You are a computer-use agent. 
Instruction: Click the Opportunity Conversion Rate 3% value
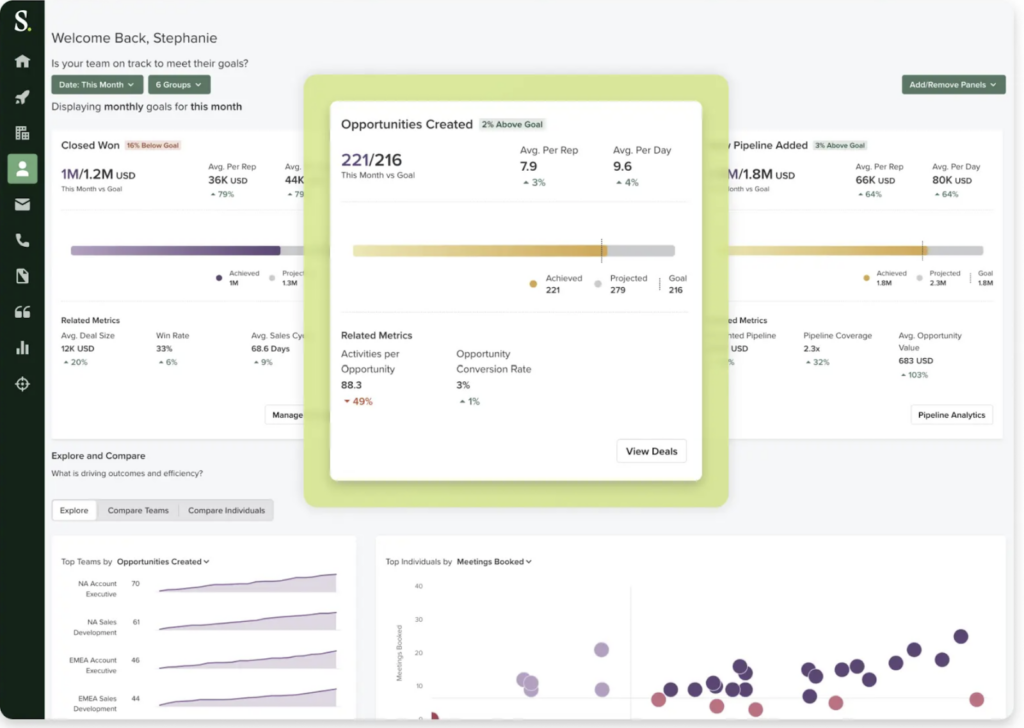click(x=462, y=385)
